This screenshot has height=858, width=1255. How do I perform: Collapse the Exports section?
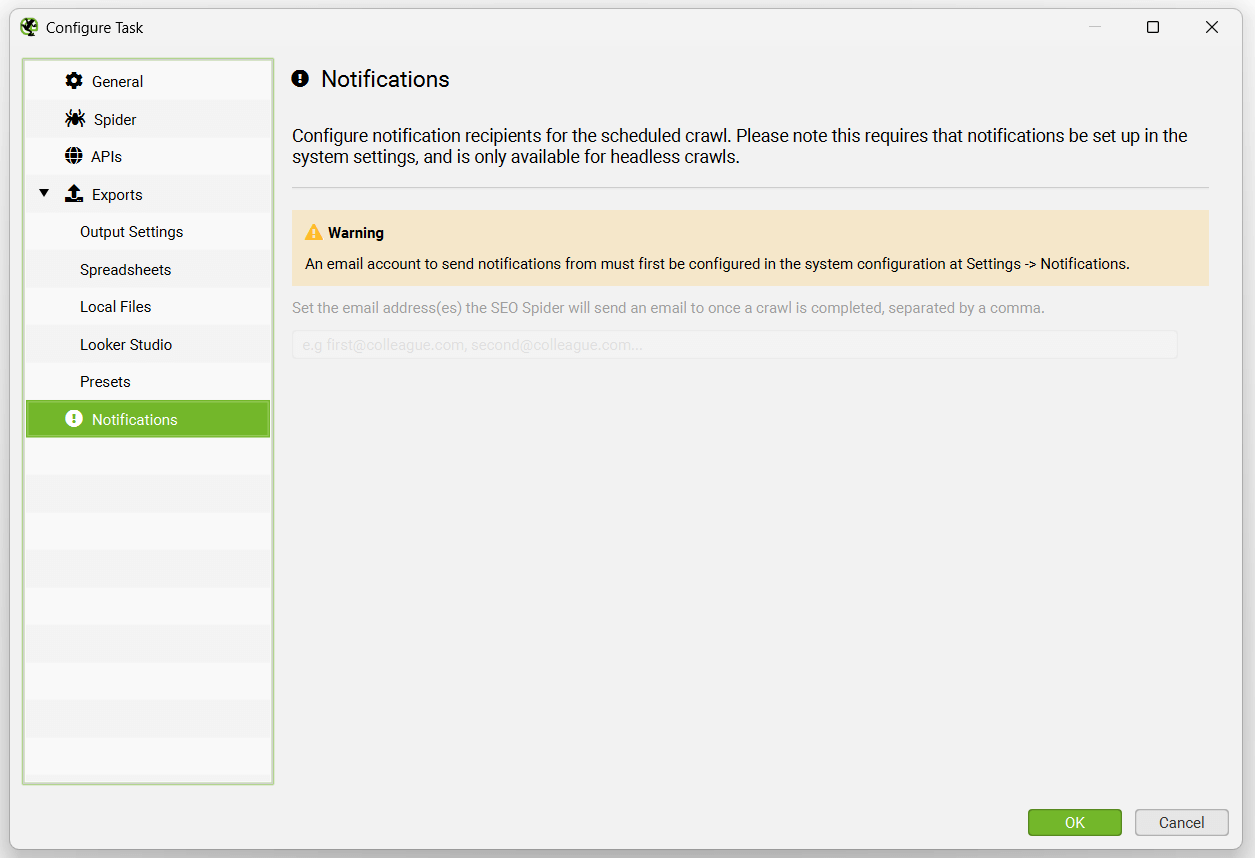(x=44, y=193)
